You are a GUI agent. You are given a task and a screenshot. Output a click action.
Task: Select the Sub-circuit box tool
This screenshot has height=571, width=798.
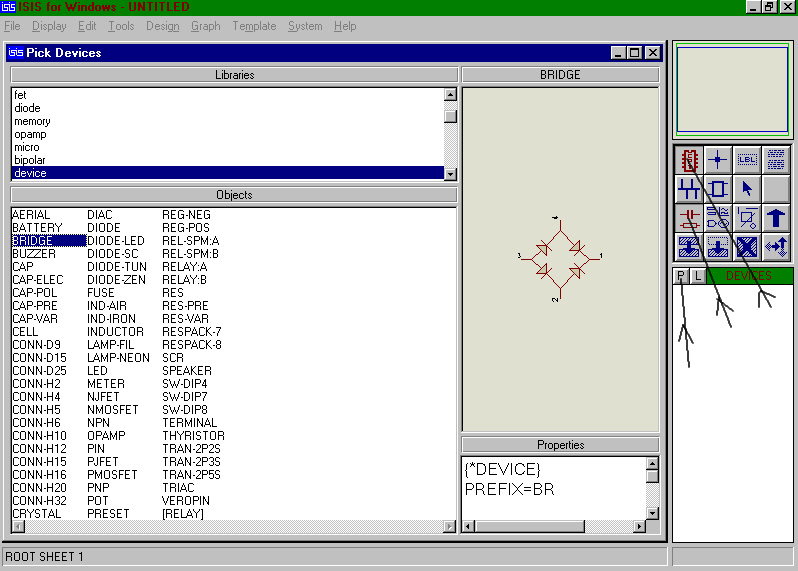[x=717, y=188]
